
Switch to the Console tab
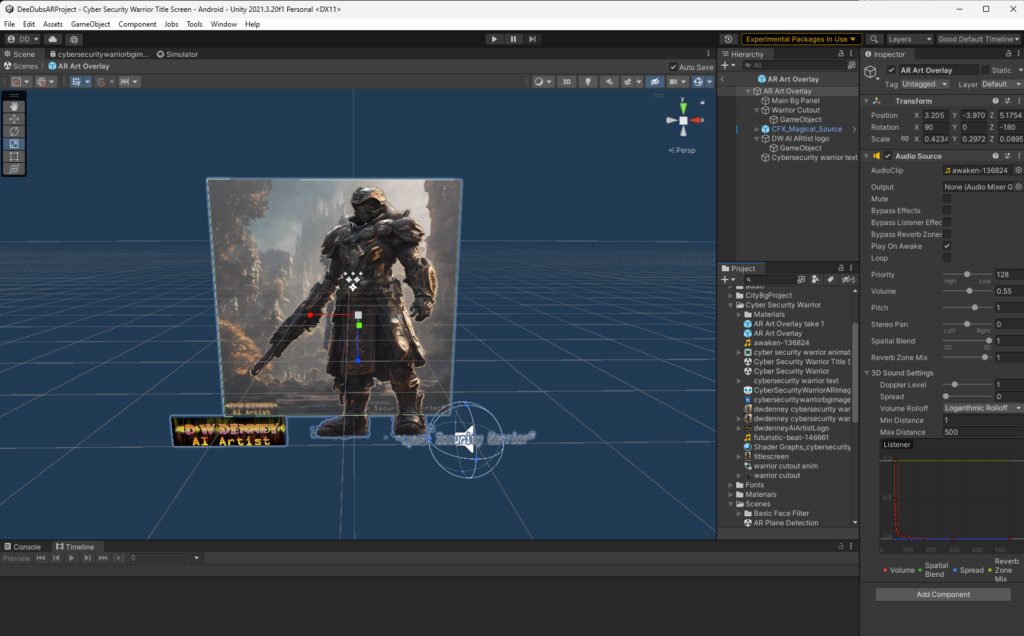tap(22, 547)
